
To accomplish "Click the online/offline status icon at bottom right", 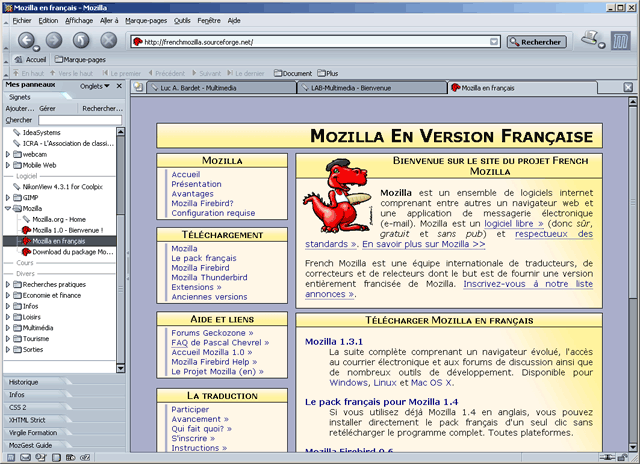I will point(608,457).
